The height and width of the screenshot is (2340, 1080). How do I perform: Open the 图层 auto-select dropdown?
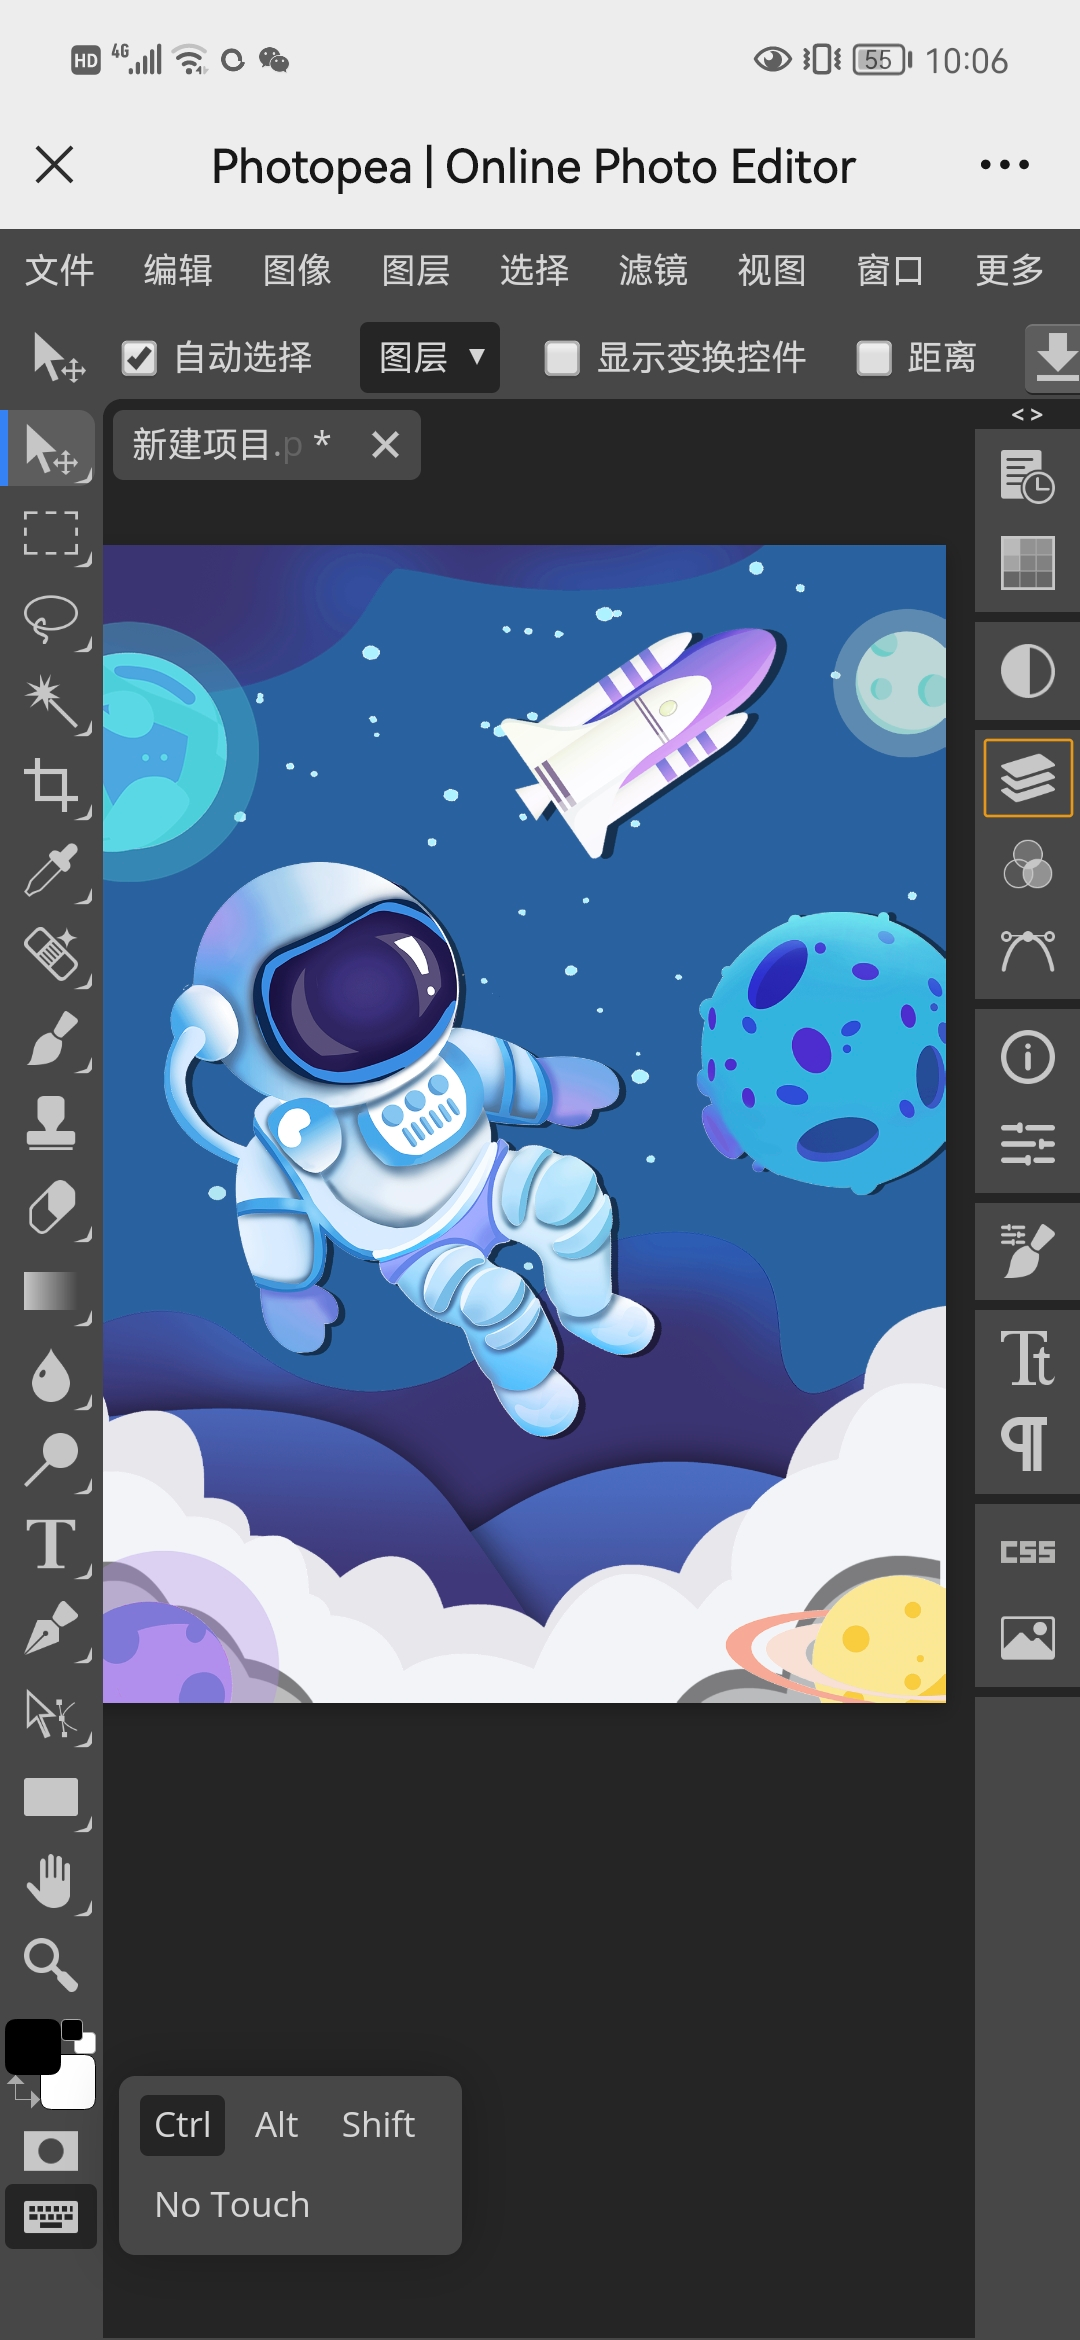[430, 357]
